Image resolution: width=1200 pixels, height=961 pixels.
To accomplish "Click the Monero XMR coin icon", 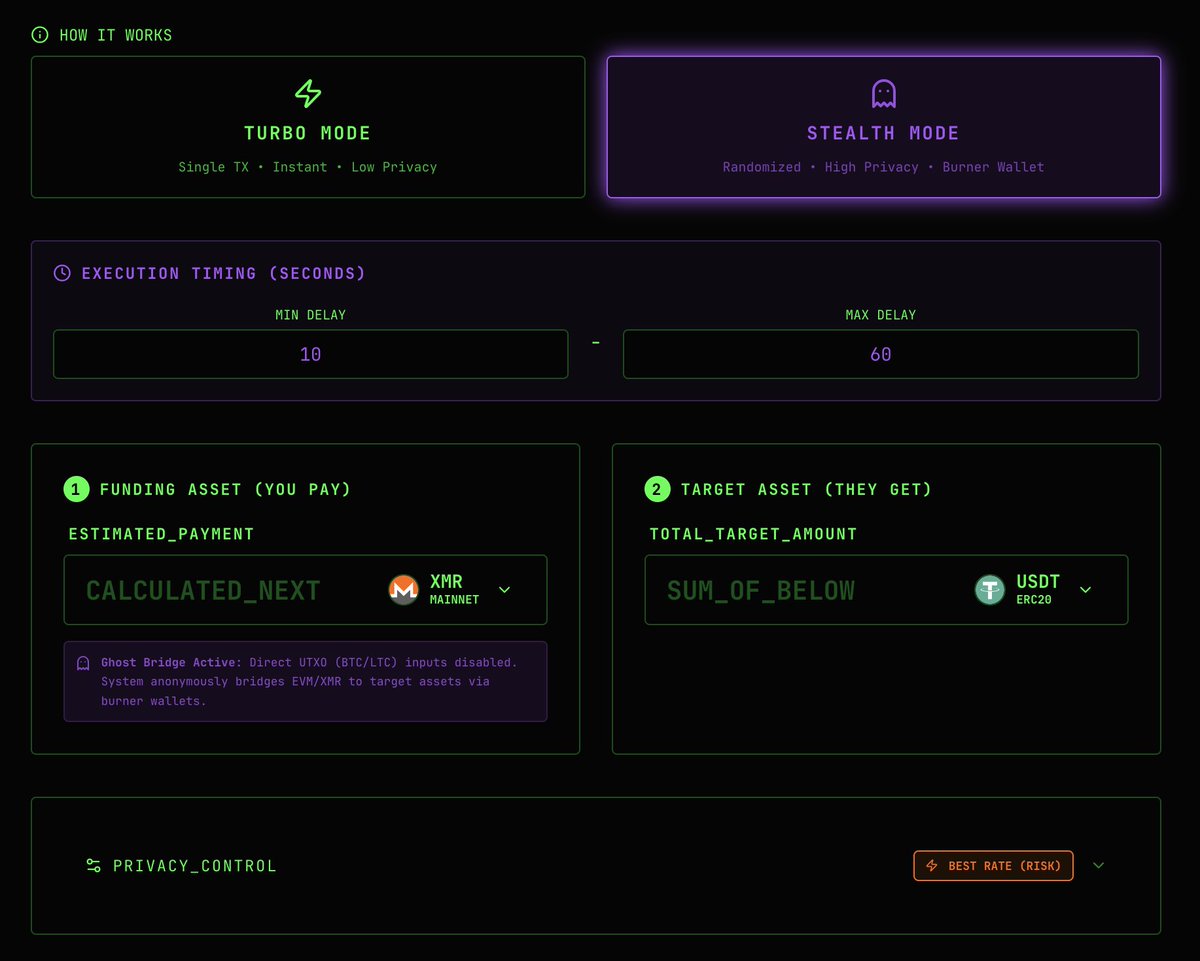I will pos(404,590).
